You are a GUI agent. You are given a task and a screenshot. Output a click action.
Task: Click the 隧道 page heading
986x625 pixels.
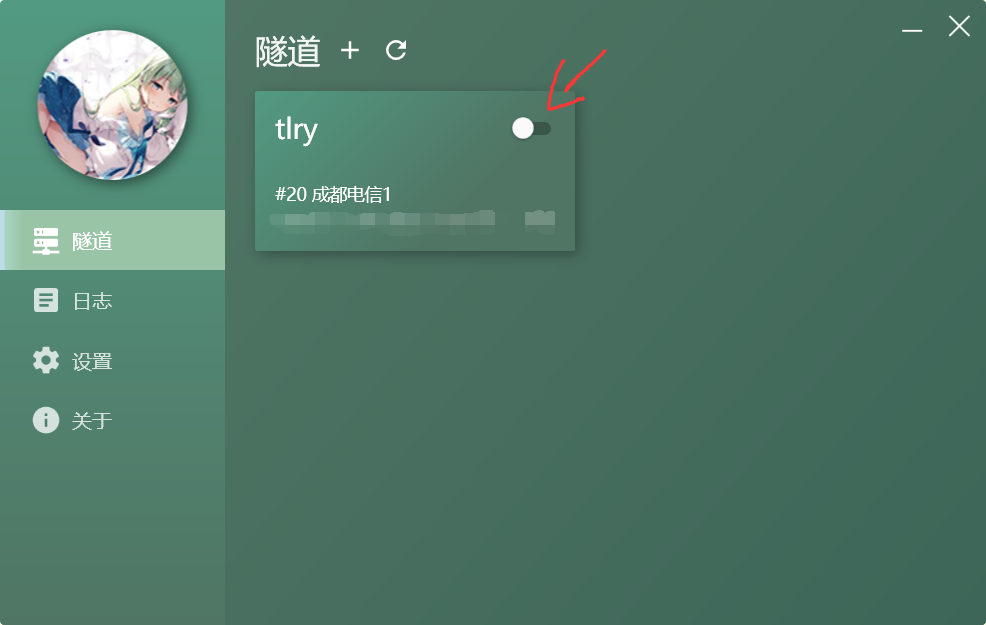(288, 52)
